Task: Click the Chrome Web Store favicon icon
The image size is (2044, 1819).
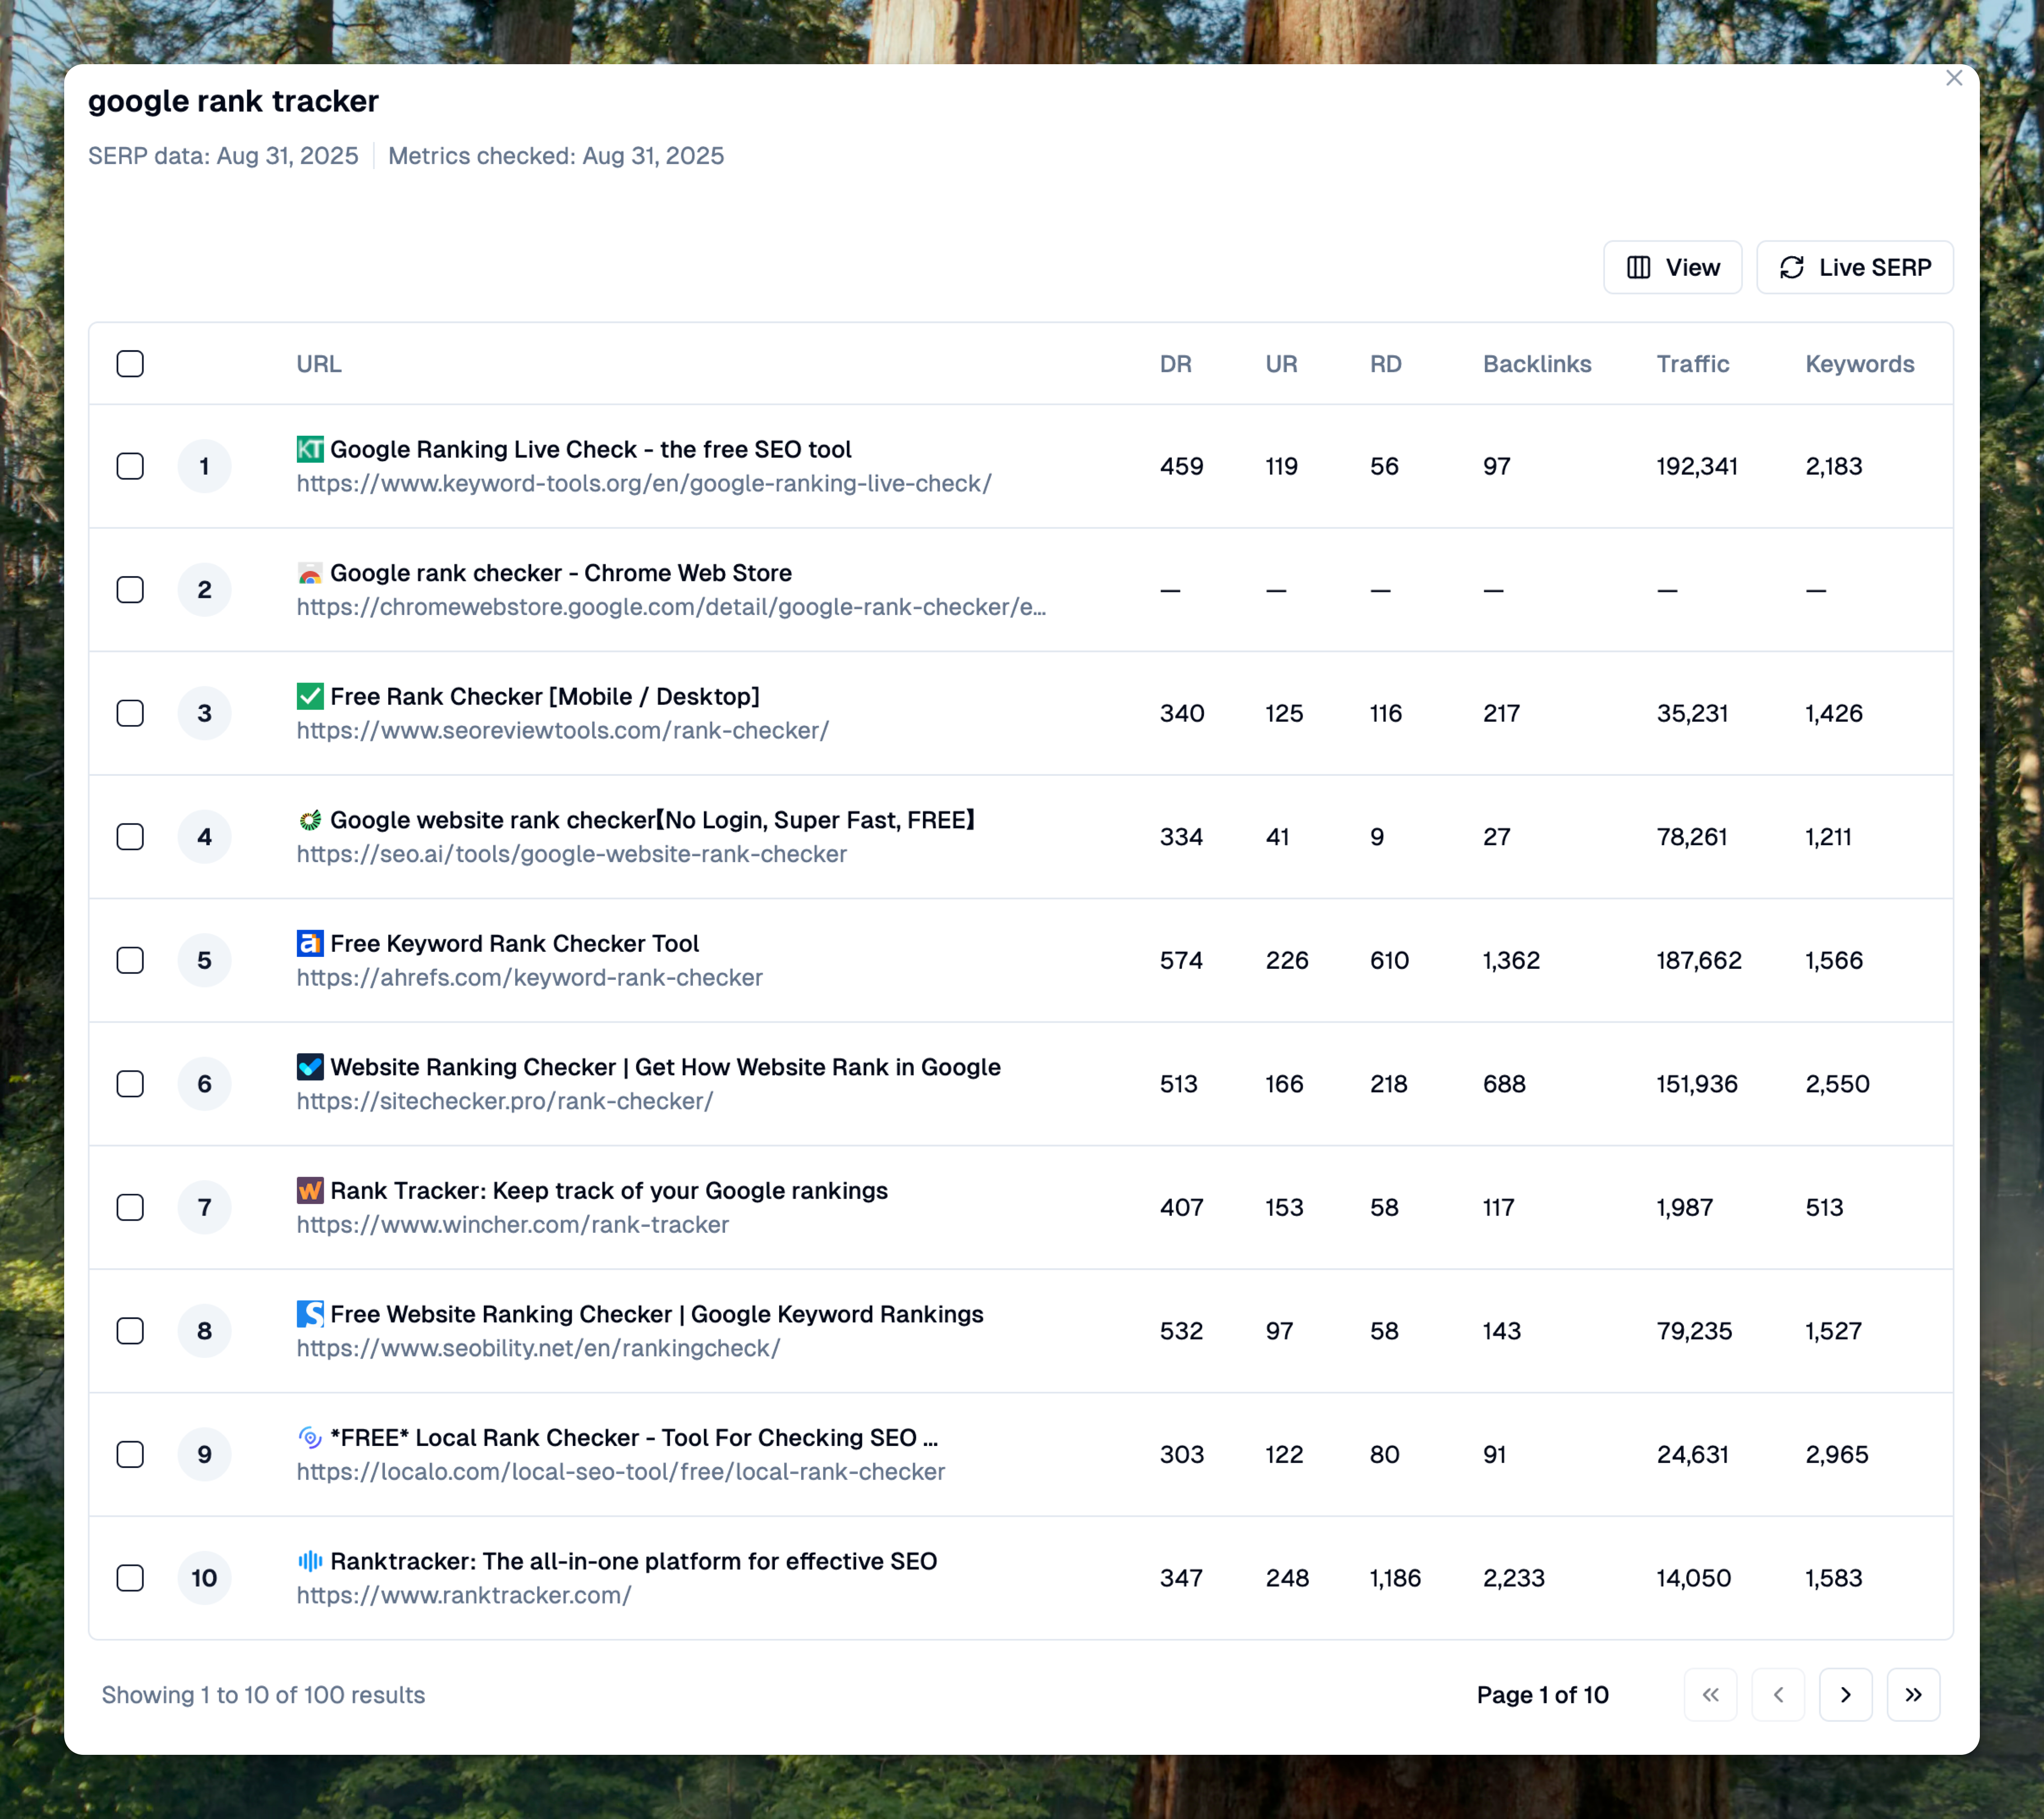Action: pyautogui.click(x=310, y=573)
